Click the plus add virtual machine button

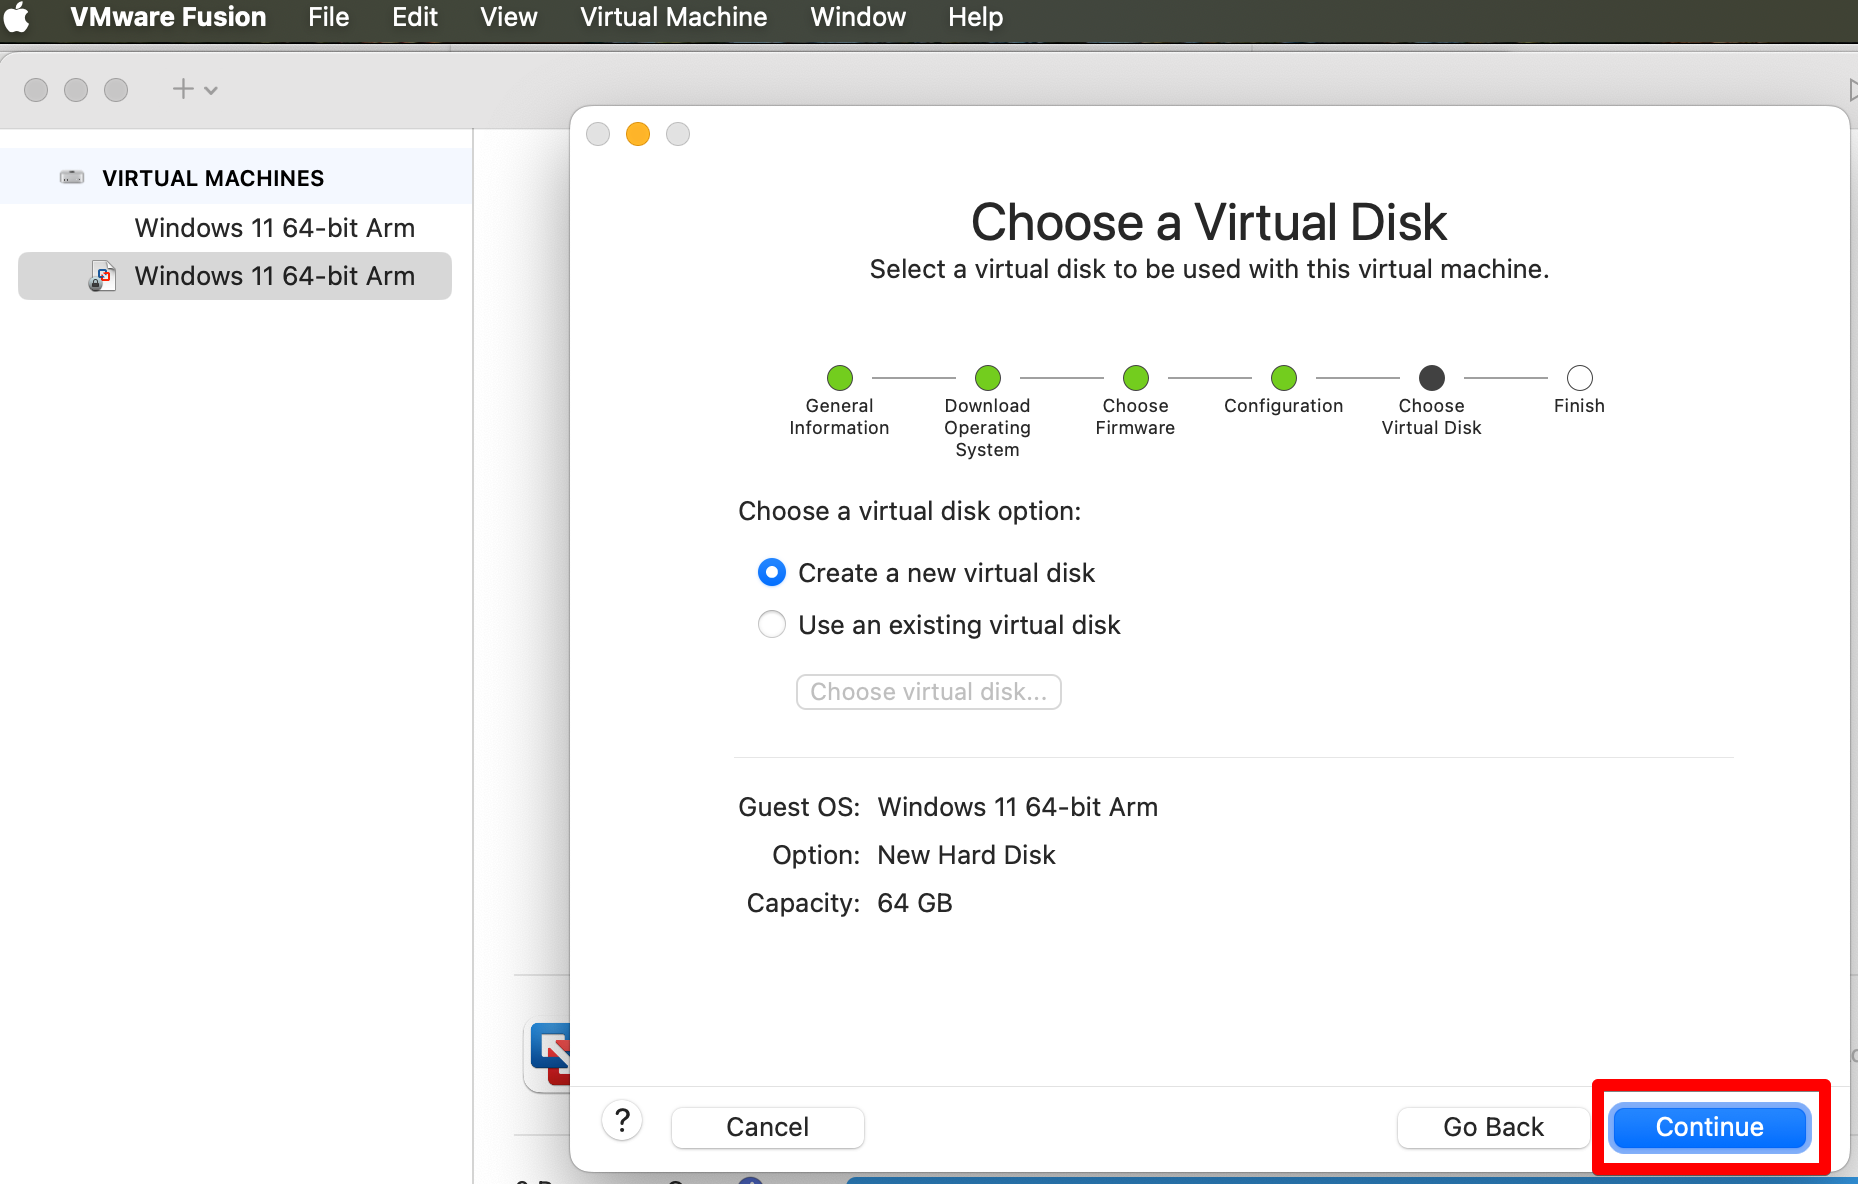pyautogui.click(x=183, y=89)
